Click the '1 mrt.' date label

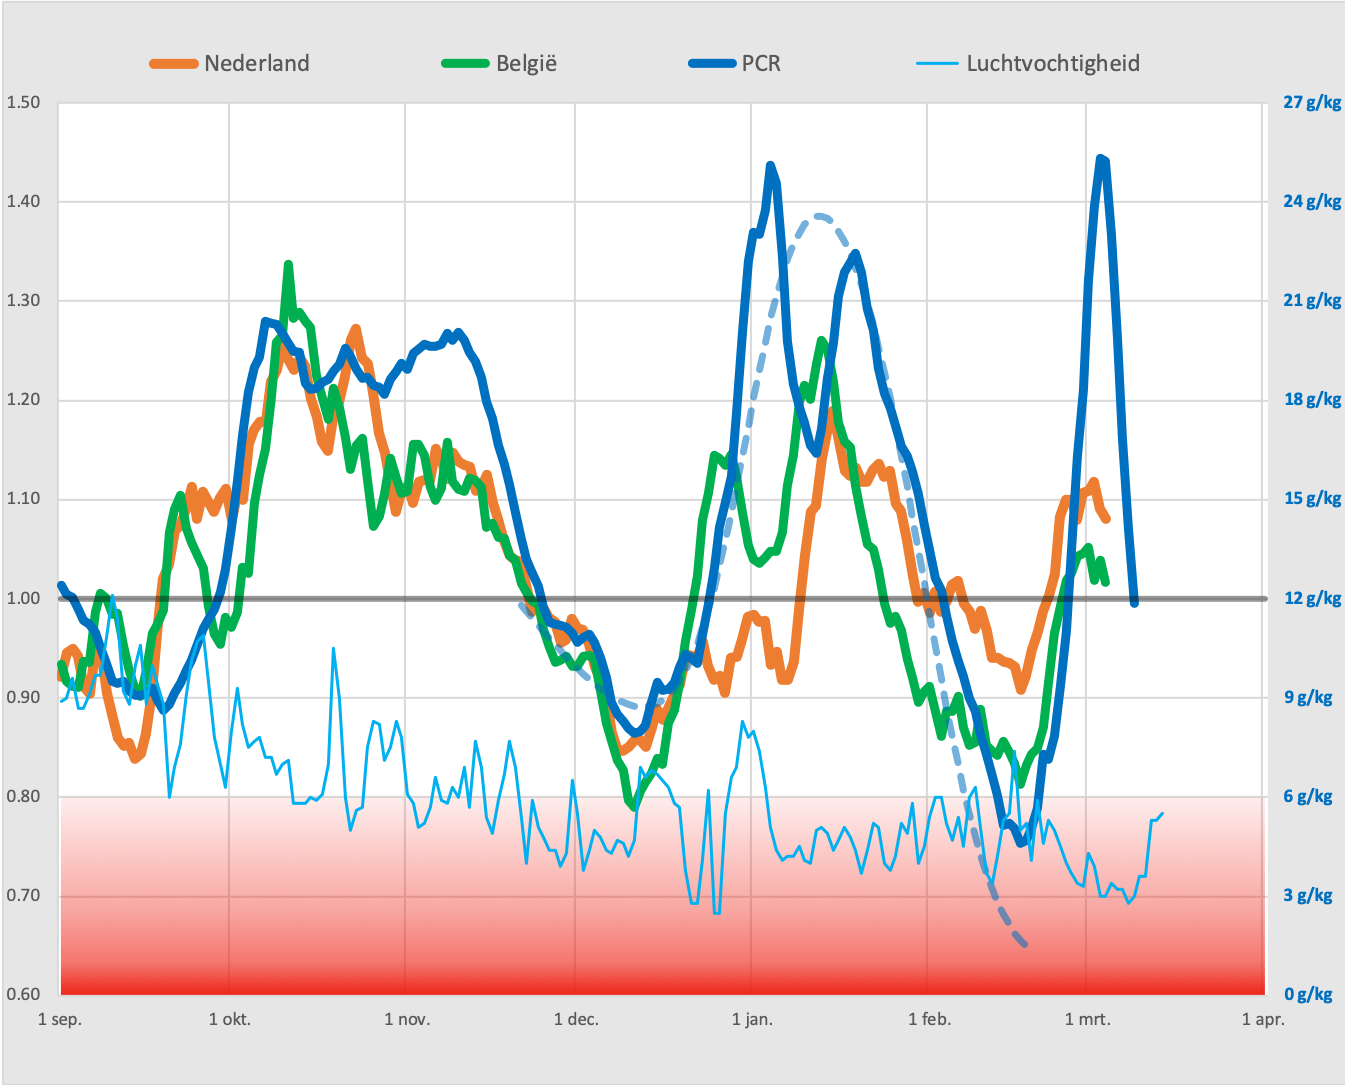coord(1087,1019)
